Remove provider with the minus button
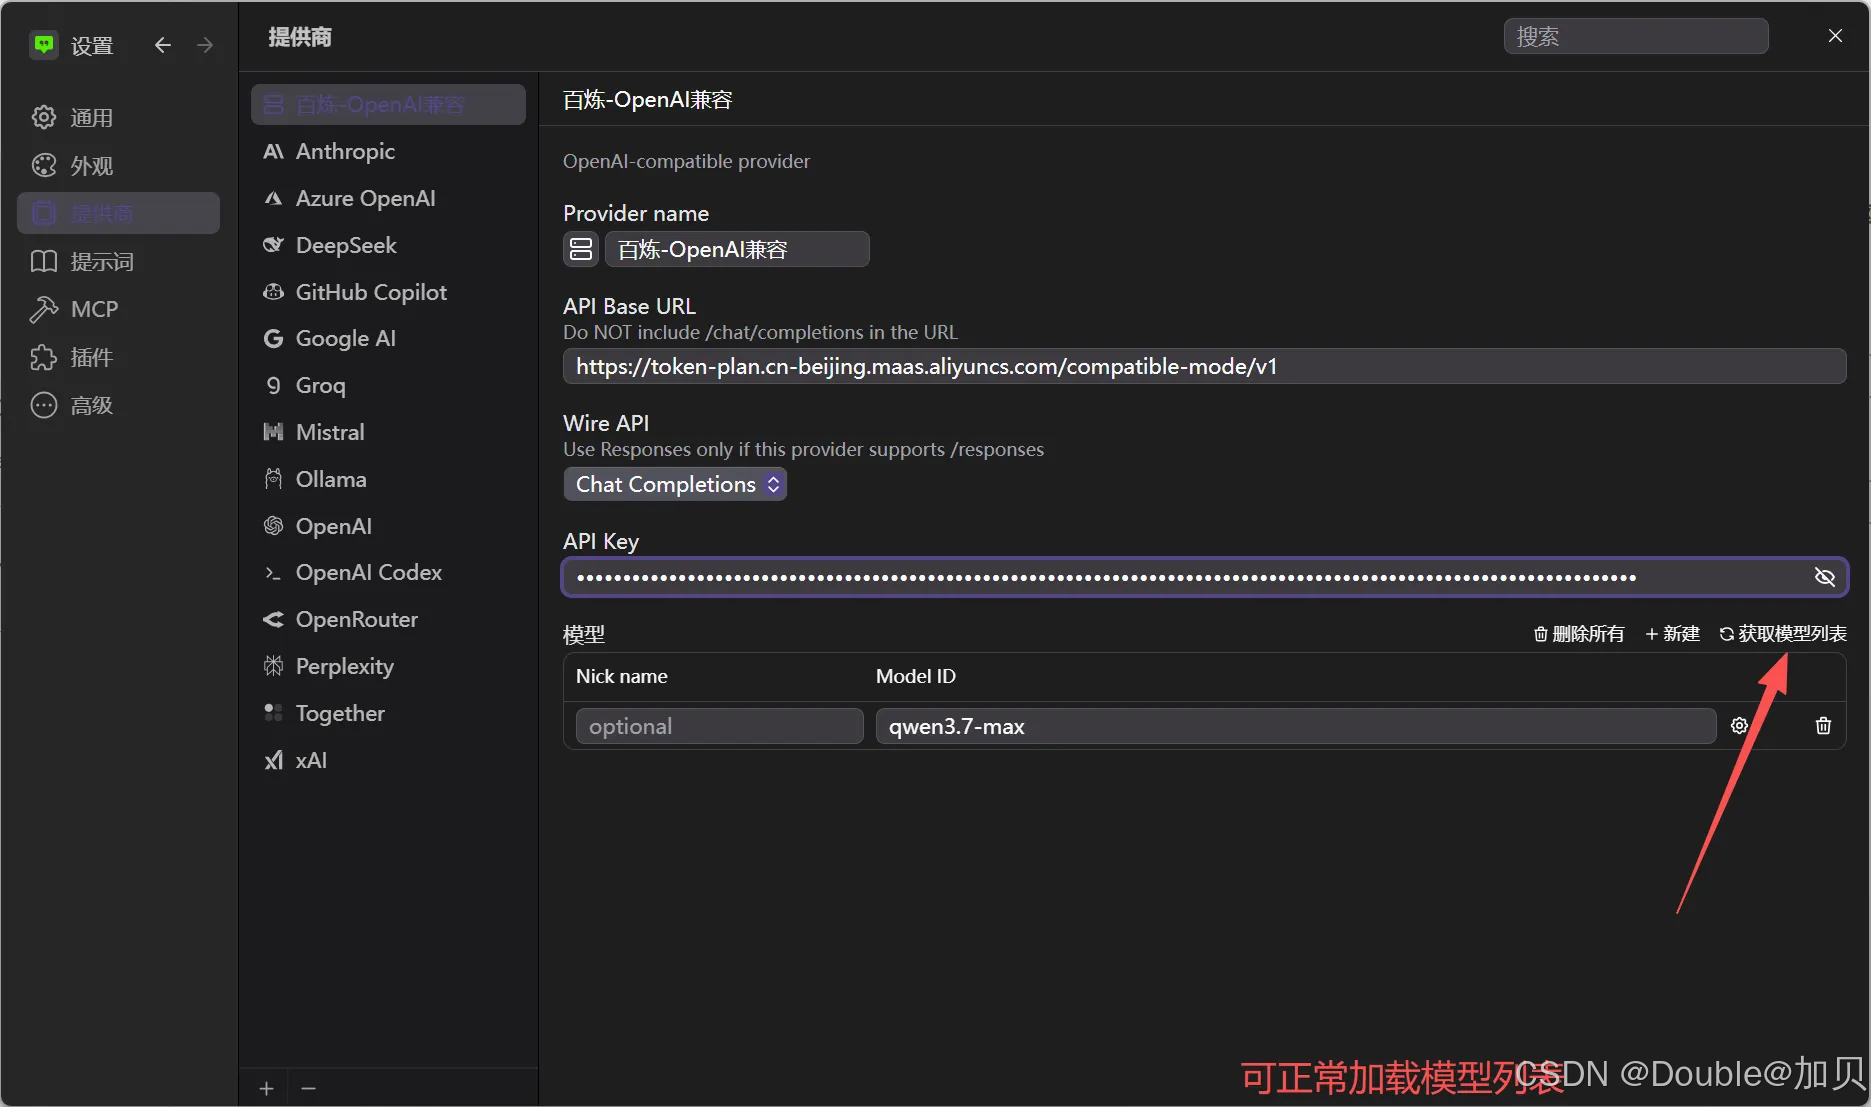Image resolution: width=1871 pixels, height=1107 pixels. (309, 1088)
